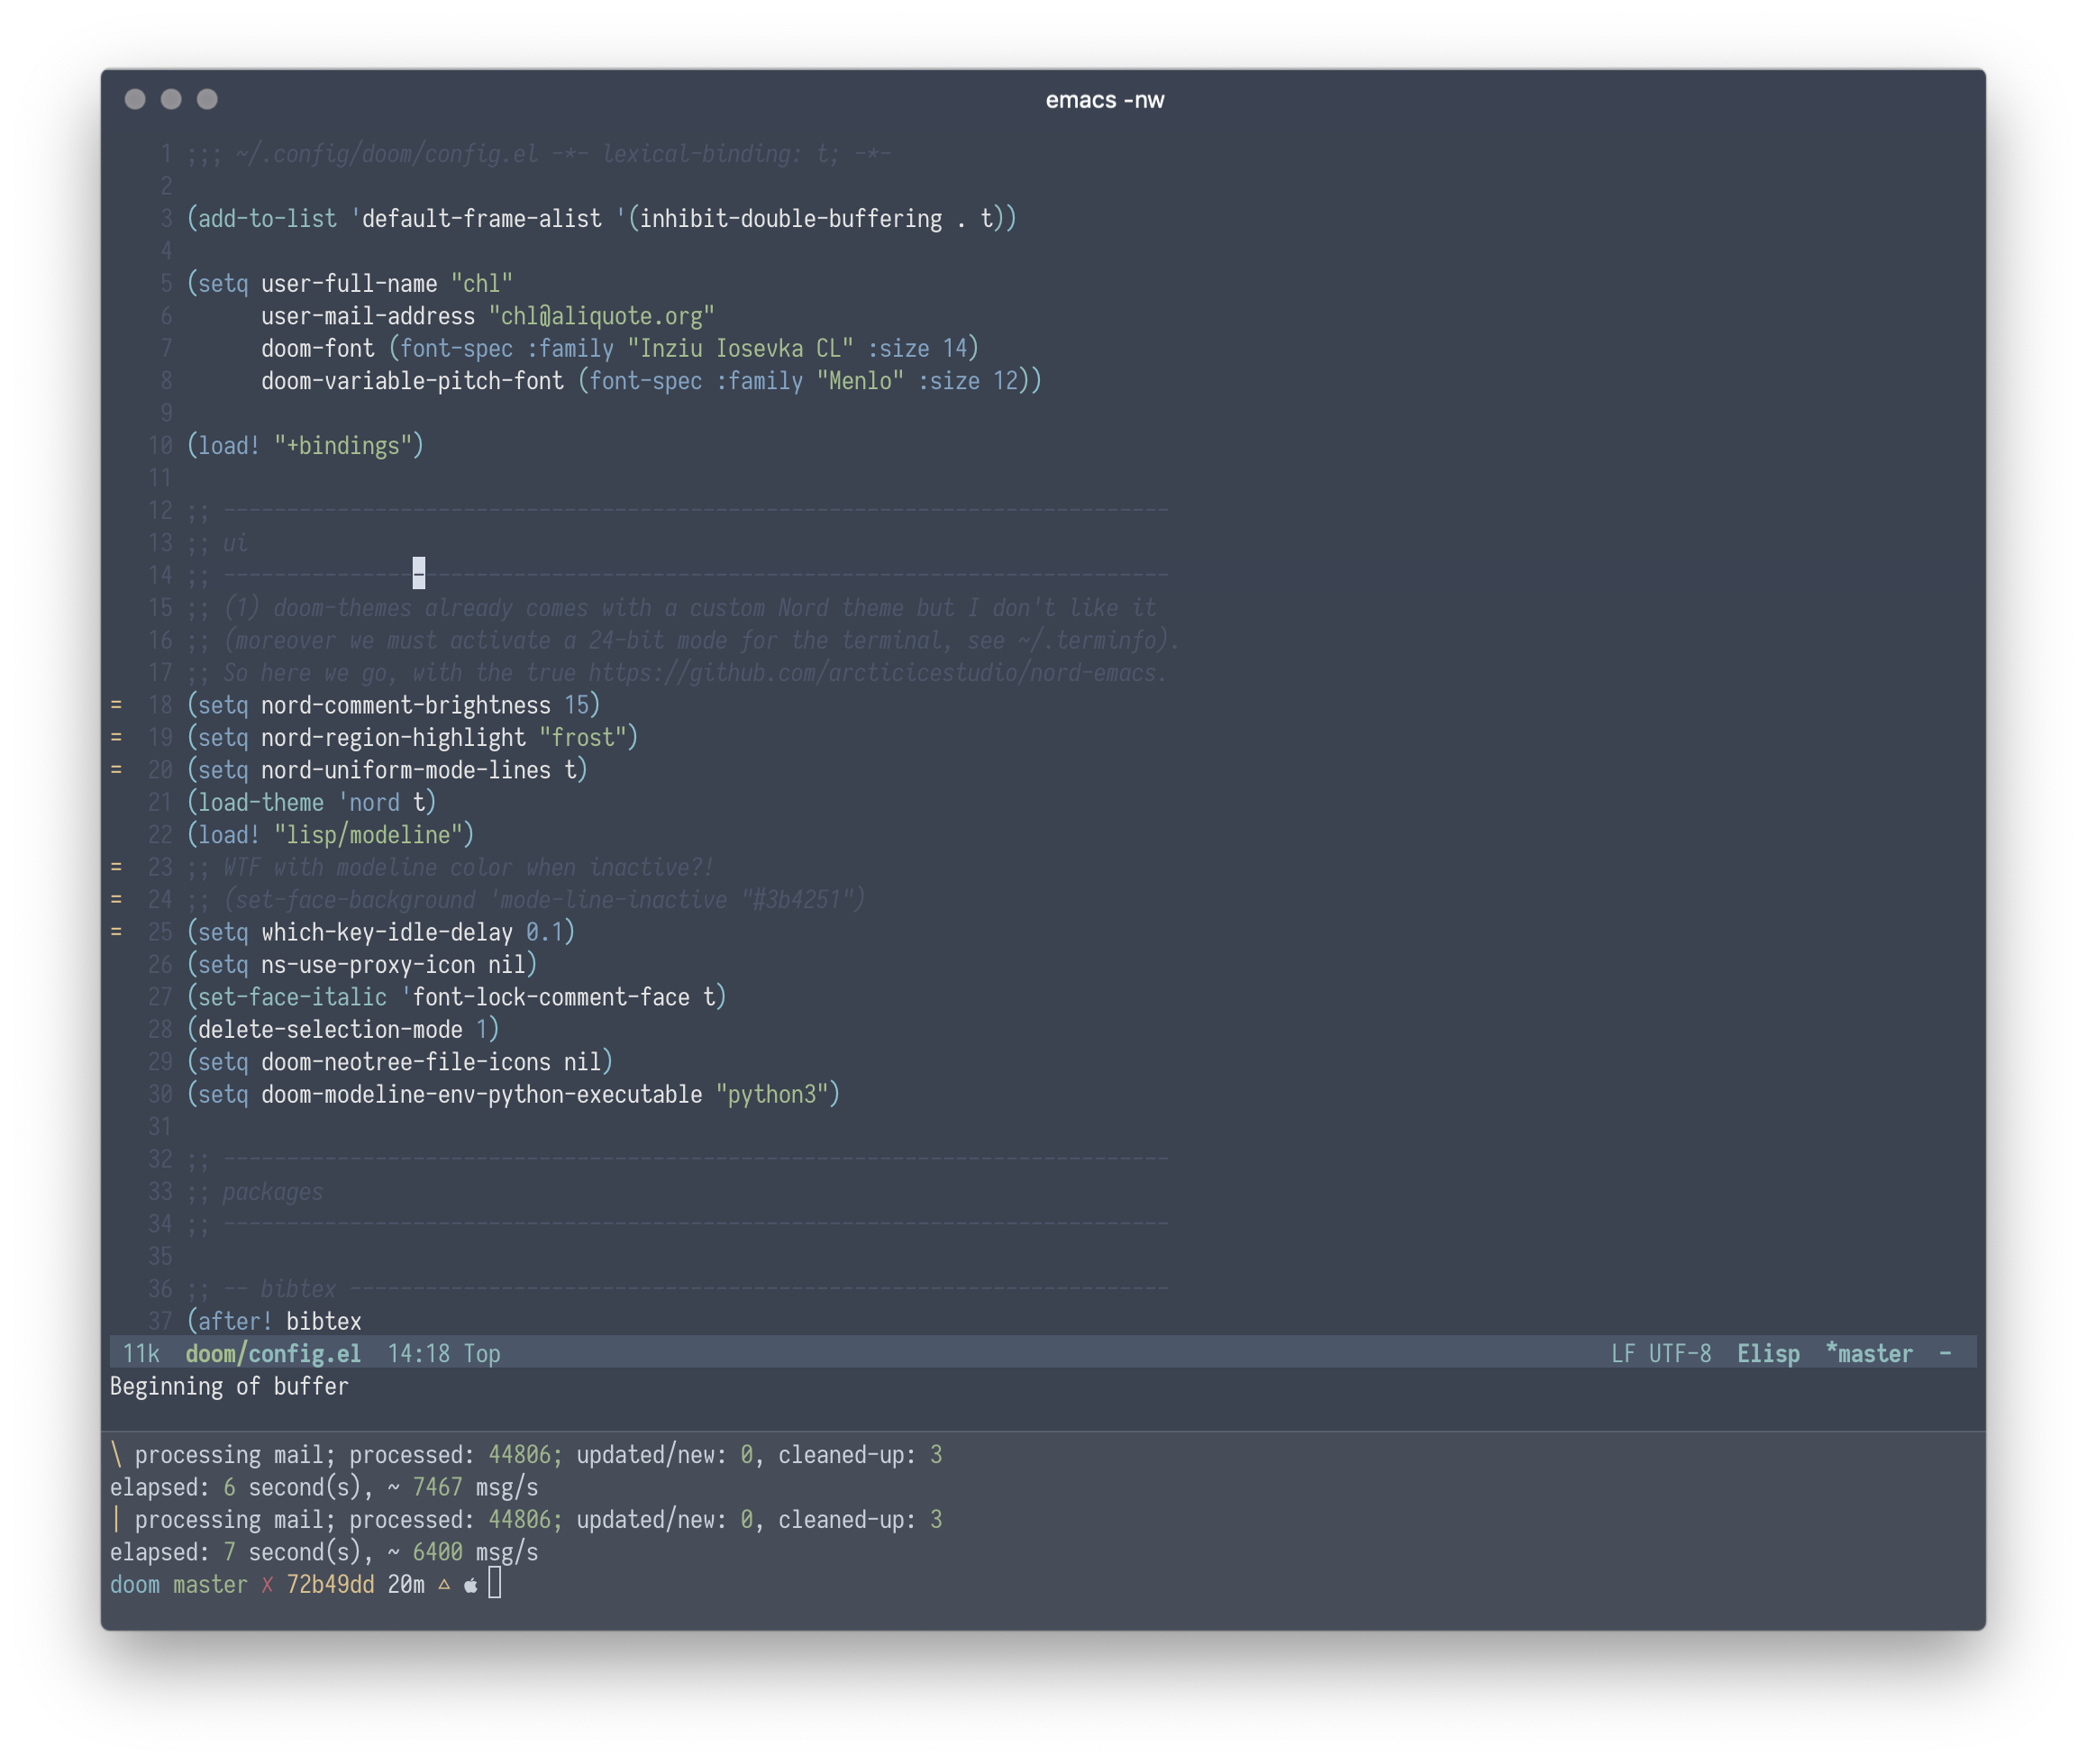The width and height of the screenshot is (2087, 1764).
Task: Click the red X git status symbol
Action: point(267,1585)
